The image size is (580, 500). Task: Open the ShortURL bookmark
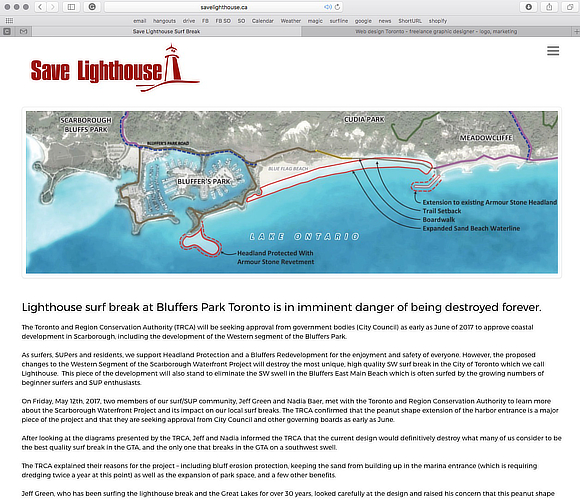click(410, 21)
